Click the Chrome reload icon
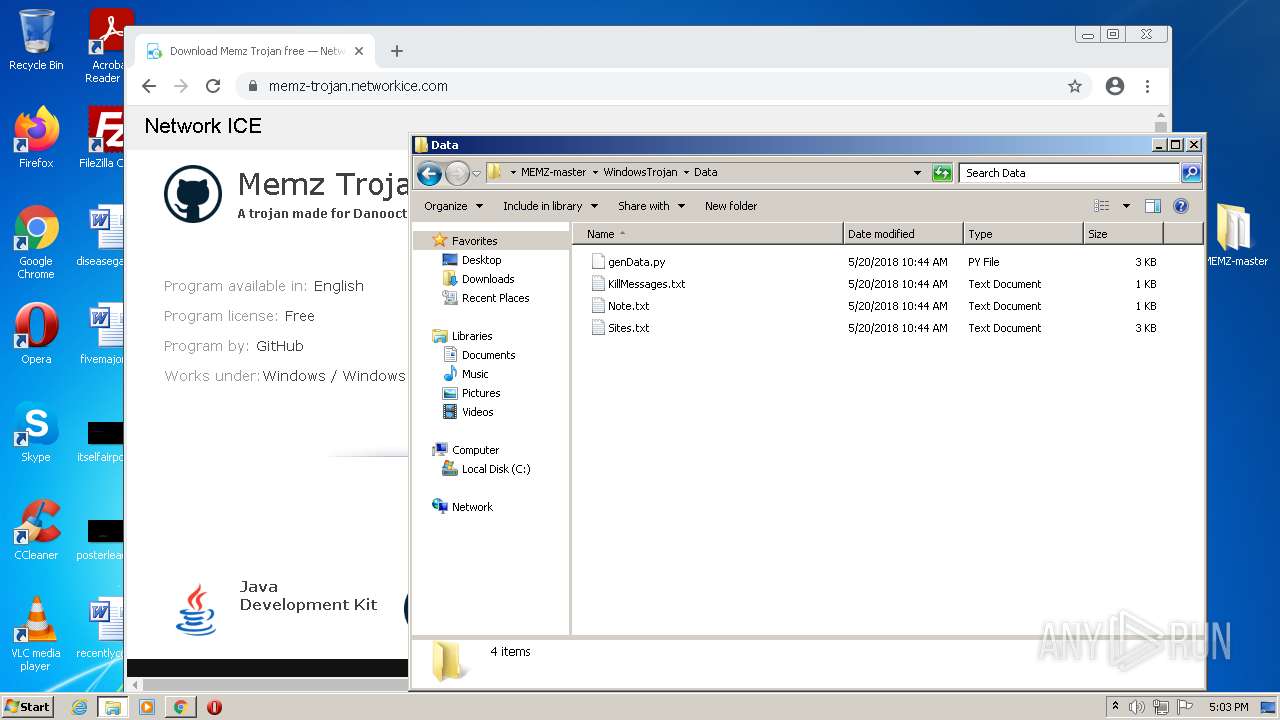The image size is (1280, 720). click(213, 86)
